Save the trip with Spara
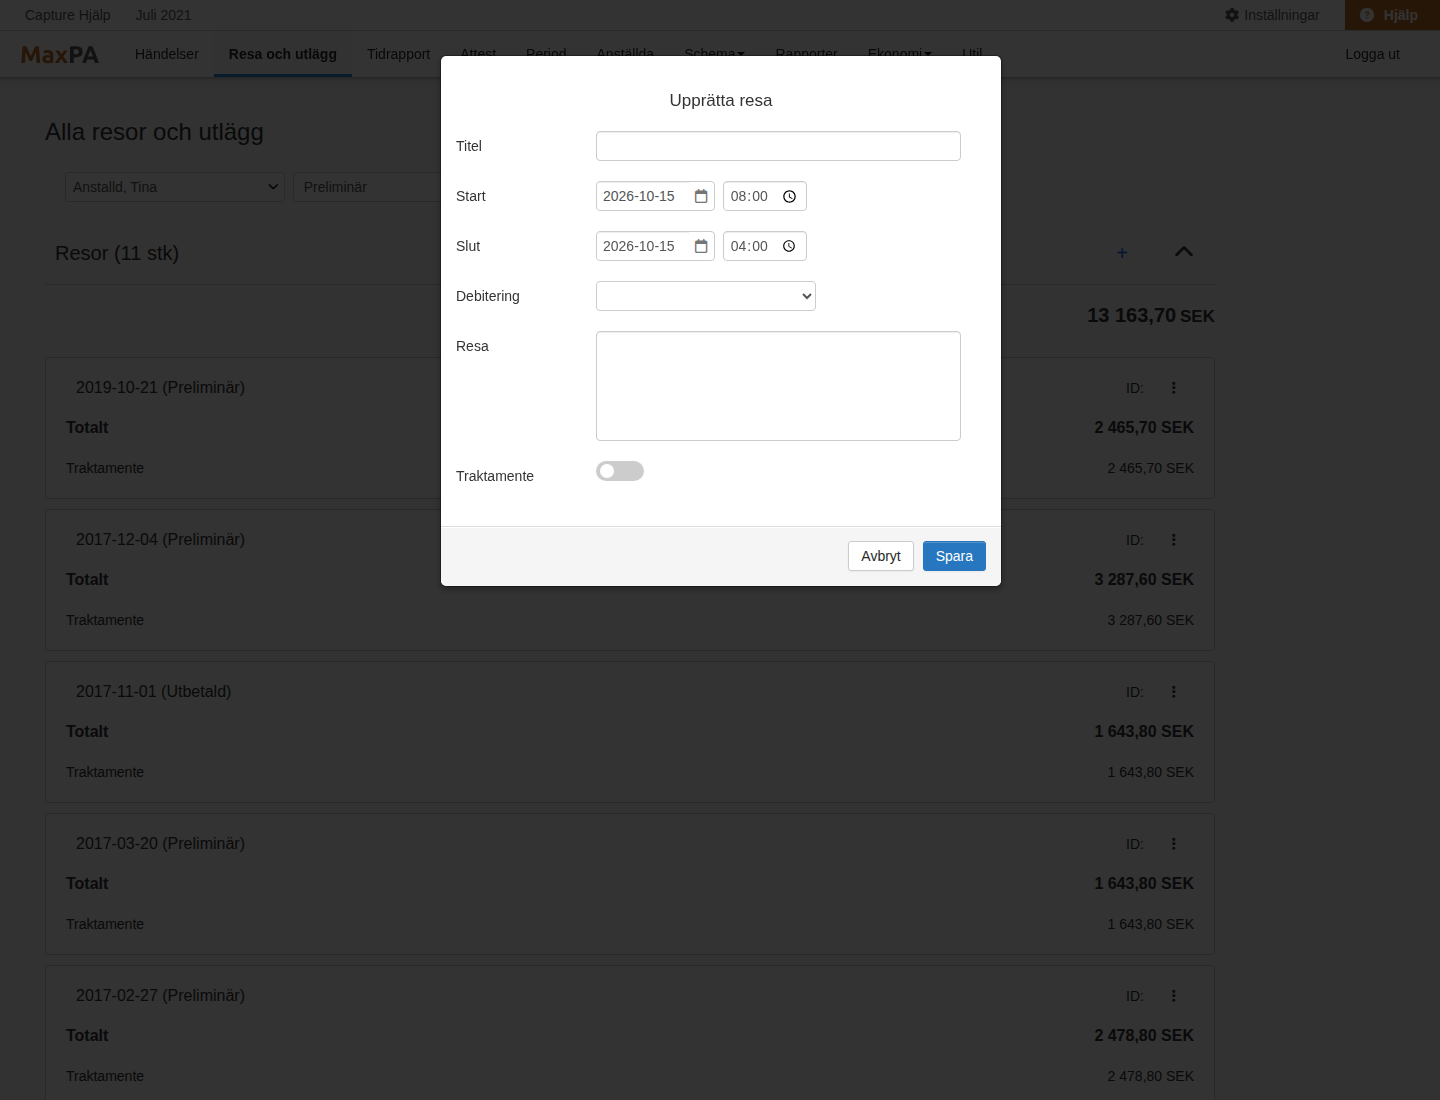This screenshot has height=1100, width=1440. [x=954, y=556]
